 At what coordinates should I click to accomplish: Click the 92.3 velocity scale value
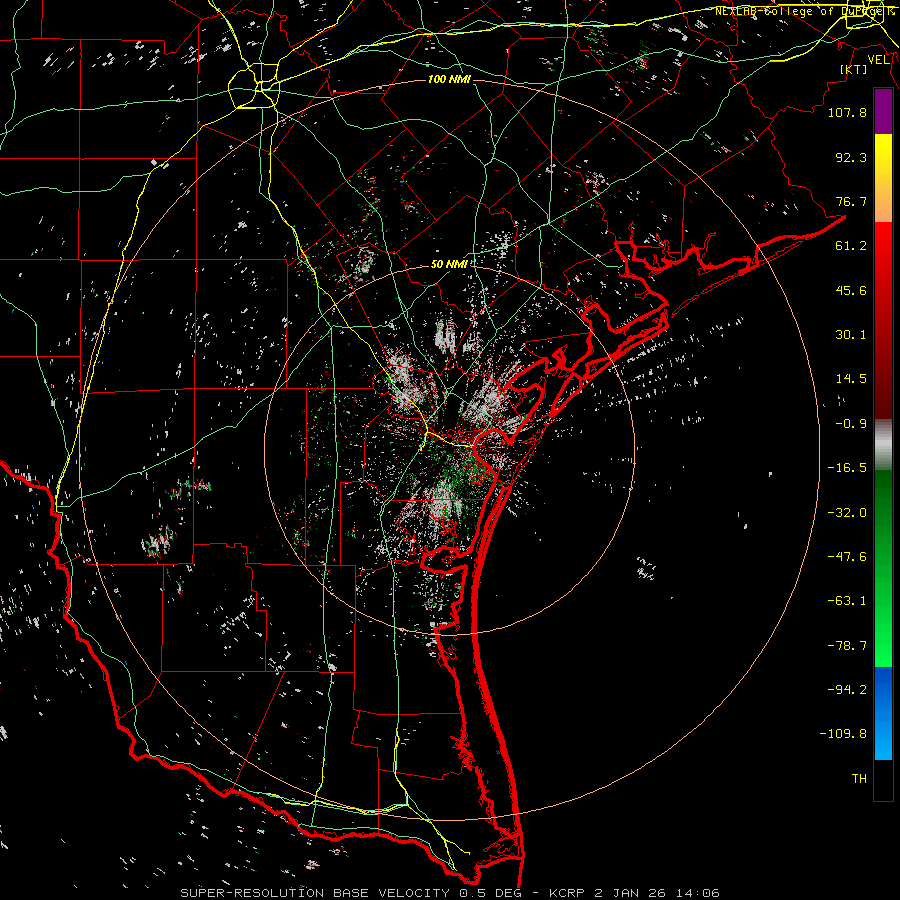(851, 157)
